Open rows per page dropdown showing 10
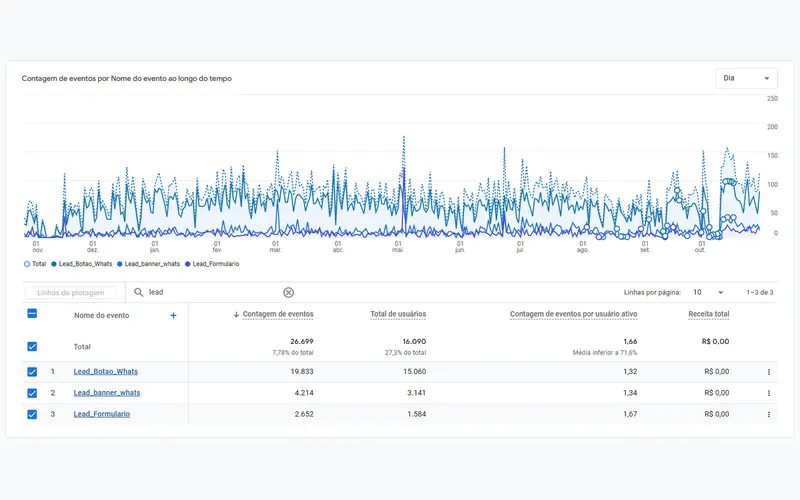The width and height of the screenshot is (800, 500). coord(708,292)
